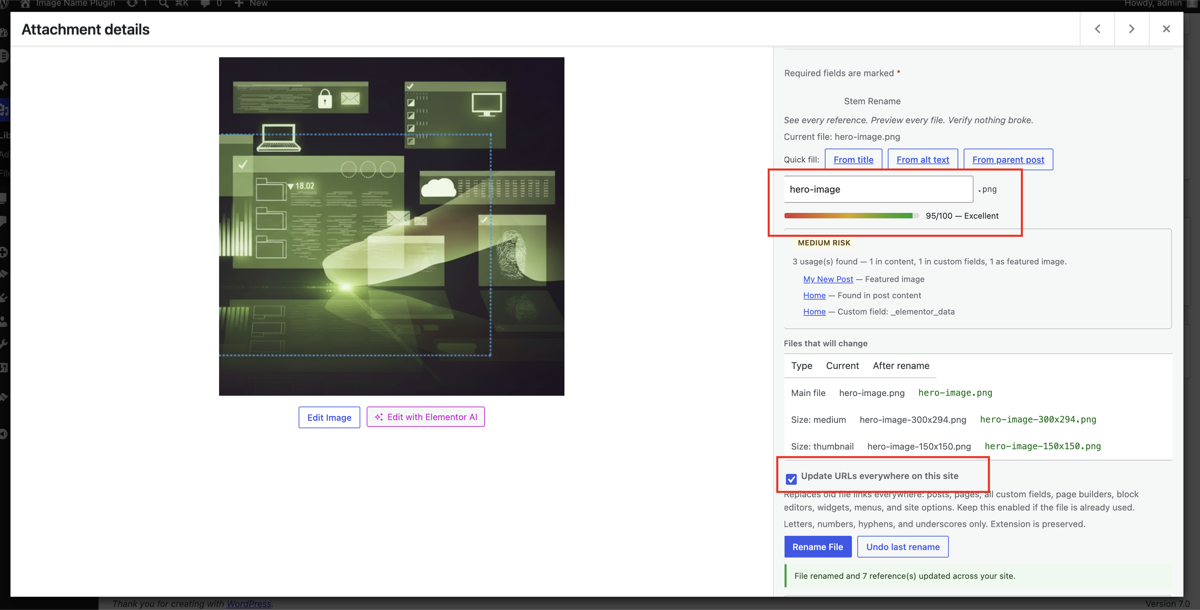The height and width of the screenshot is (610, 1200).
Task: Click the hero image preview thumbnail
Action: tap(392, 226)
